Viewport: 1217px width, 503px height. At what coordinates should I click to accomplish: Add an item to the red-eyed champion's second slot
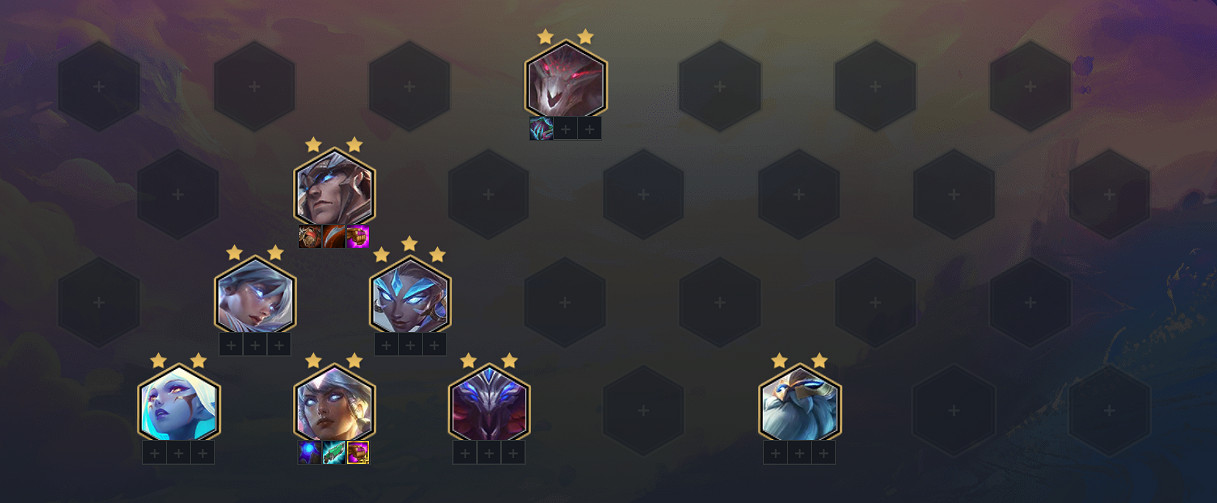(566, 129)
